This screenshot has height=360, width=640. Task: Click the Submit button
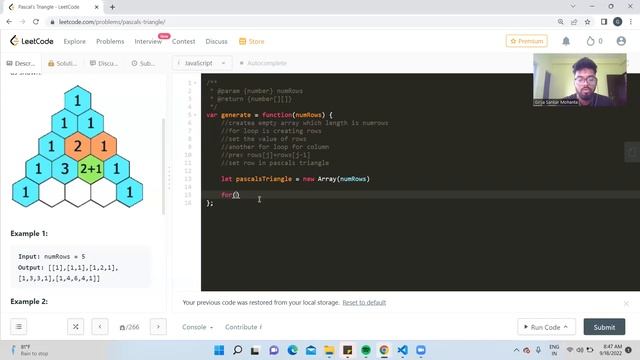click(604, 327)
